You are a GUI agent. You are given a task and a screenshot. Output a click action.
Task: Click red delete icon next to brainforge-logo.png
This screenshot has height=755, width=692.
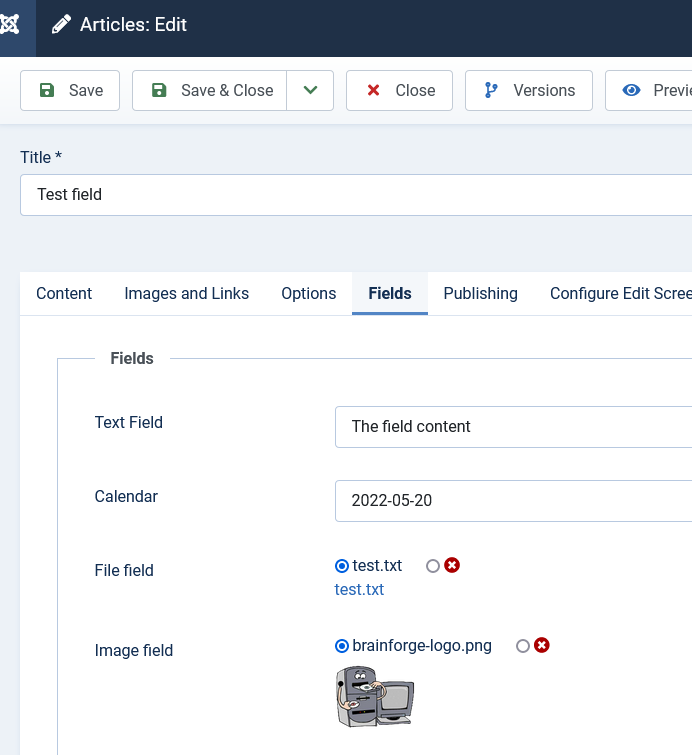coord(542,646)
